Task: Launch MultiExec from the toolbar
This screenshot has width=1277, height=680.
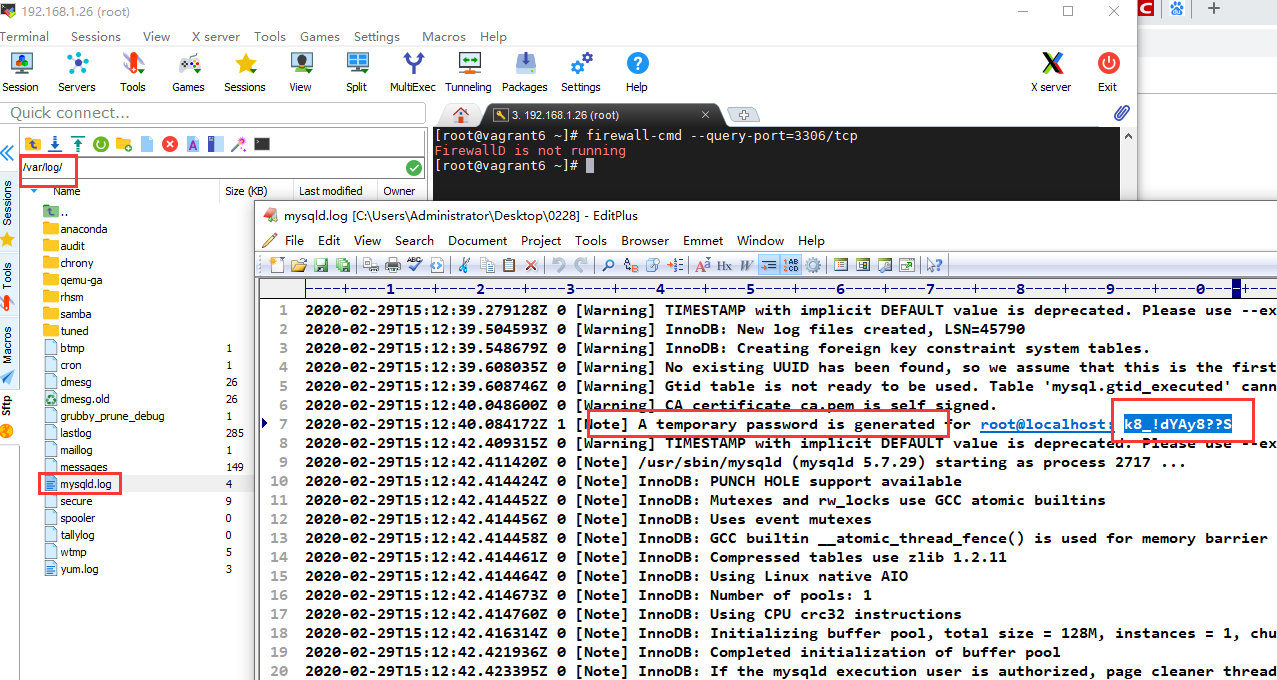Action: coord(413,72)
